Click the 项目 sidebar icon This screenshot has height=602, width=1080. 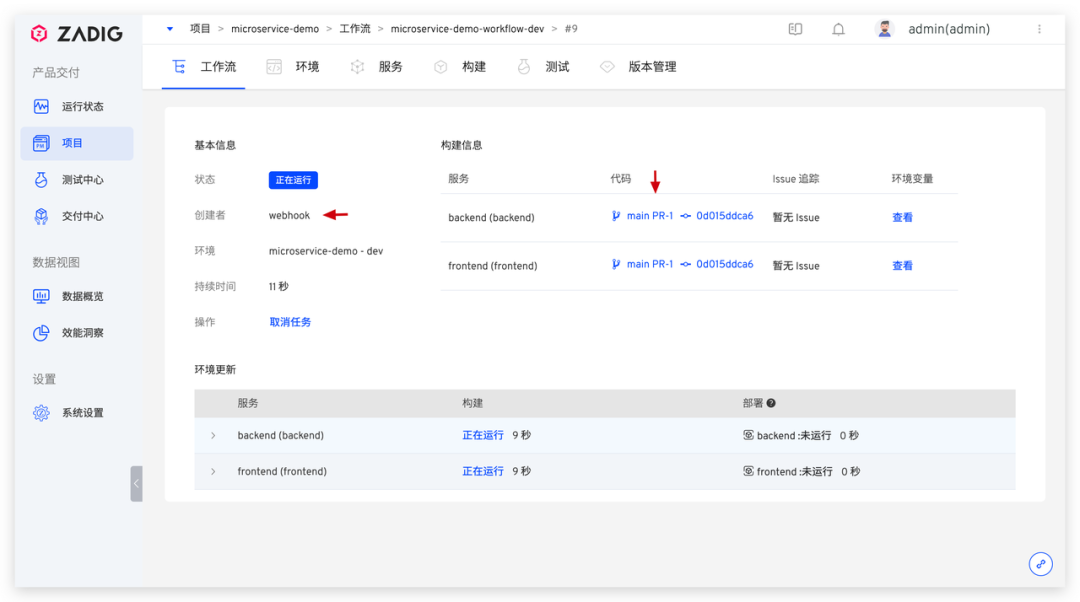41,143
